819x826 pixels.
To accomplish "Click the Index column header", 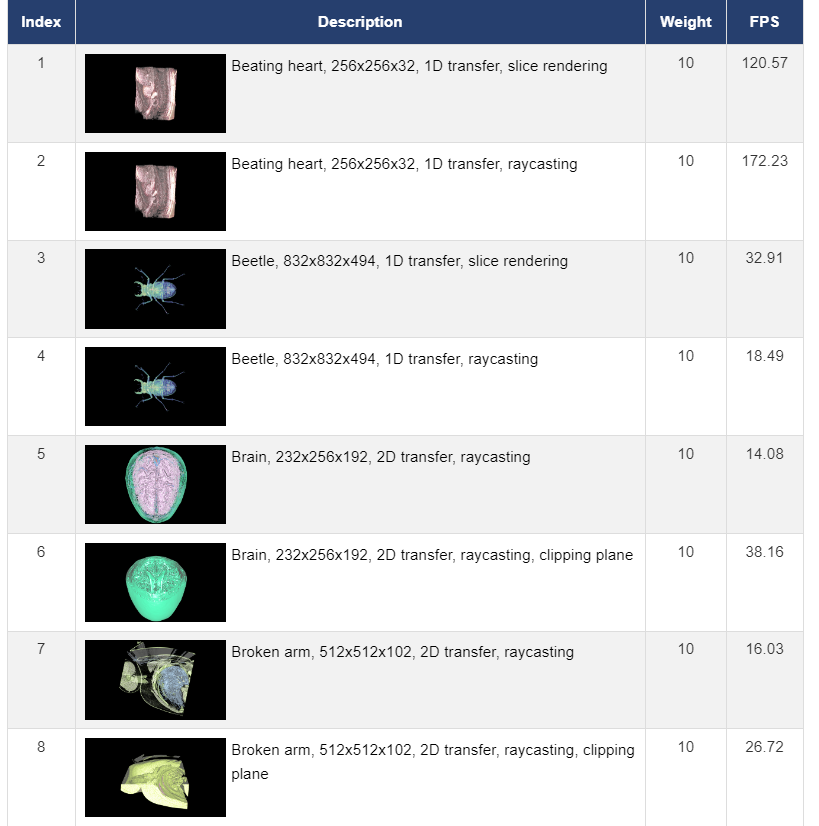I will pos(41,22).
